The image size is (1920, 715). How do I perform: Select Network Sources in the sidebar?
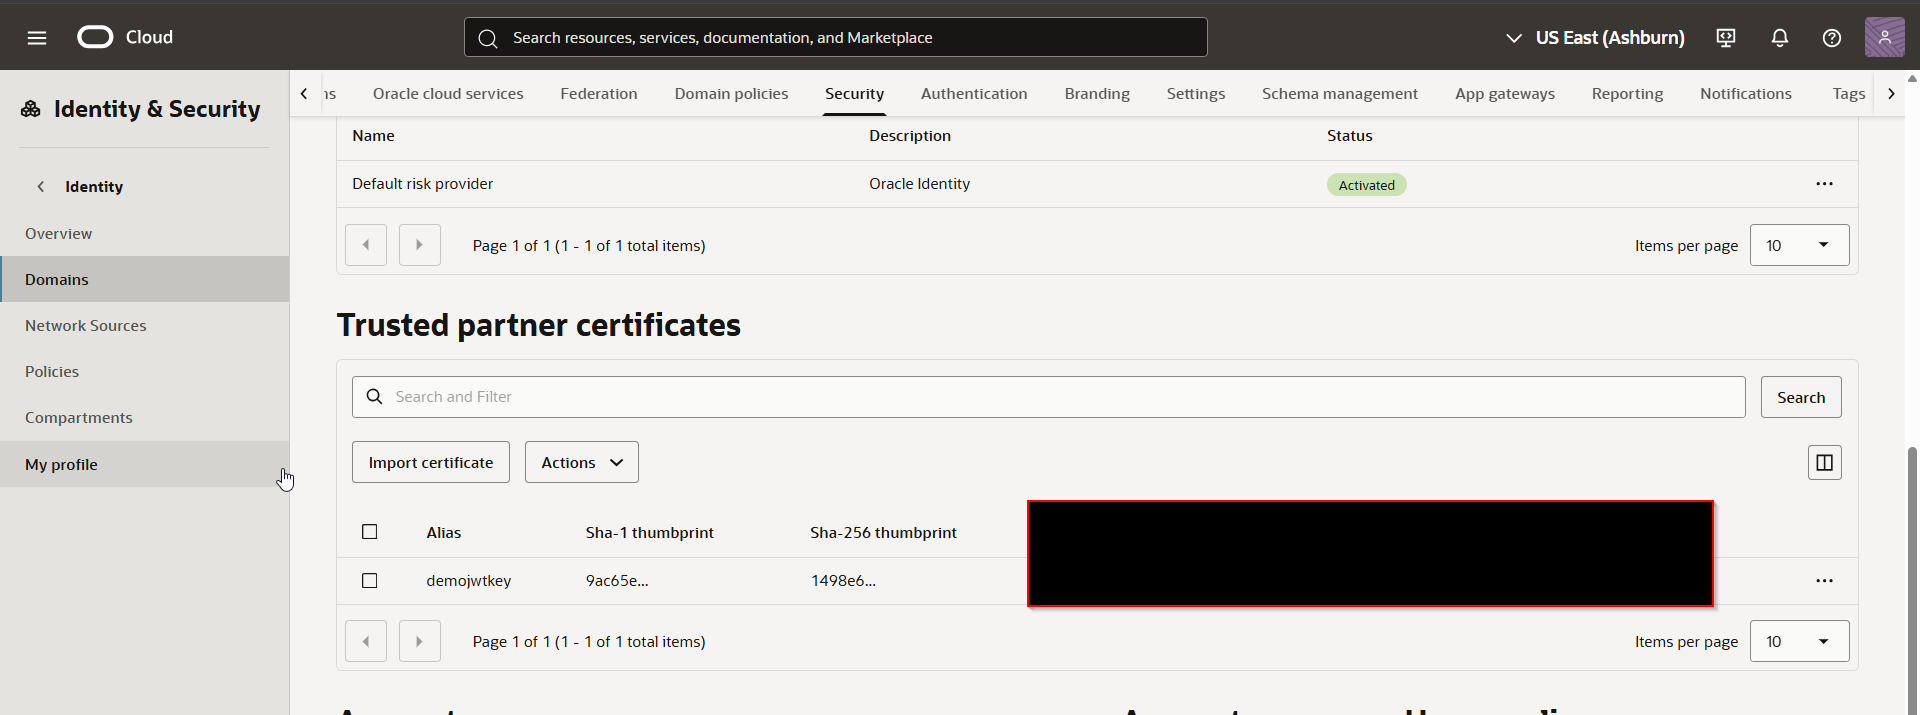click(86, 326)
